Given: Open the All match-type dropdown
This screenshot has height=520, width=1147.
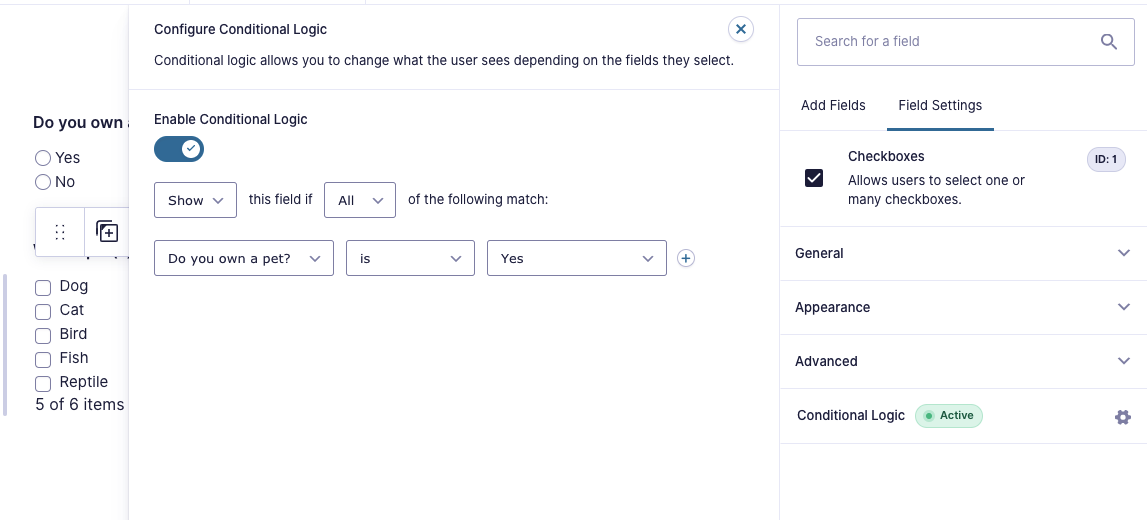Looking at the screenshot, I should (360, 200).
